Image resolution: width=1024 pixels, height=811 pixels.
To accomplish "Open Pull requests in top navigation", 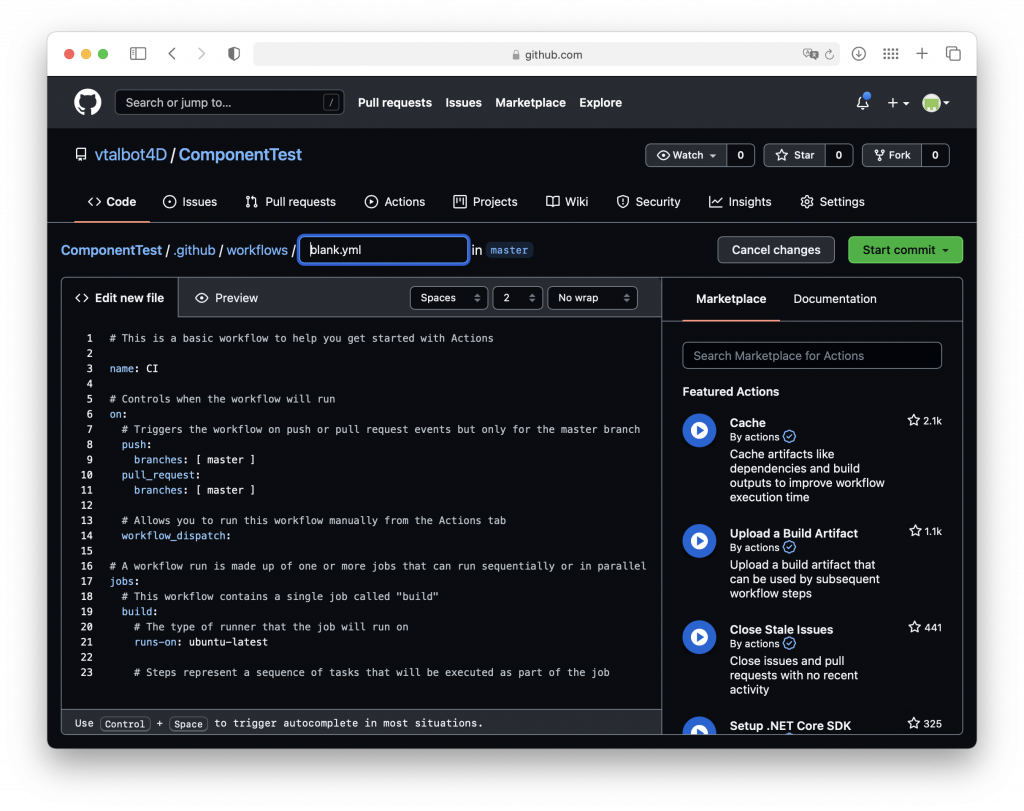I will (394, 103).
